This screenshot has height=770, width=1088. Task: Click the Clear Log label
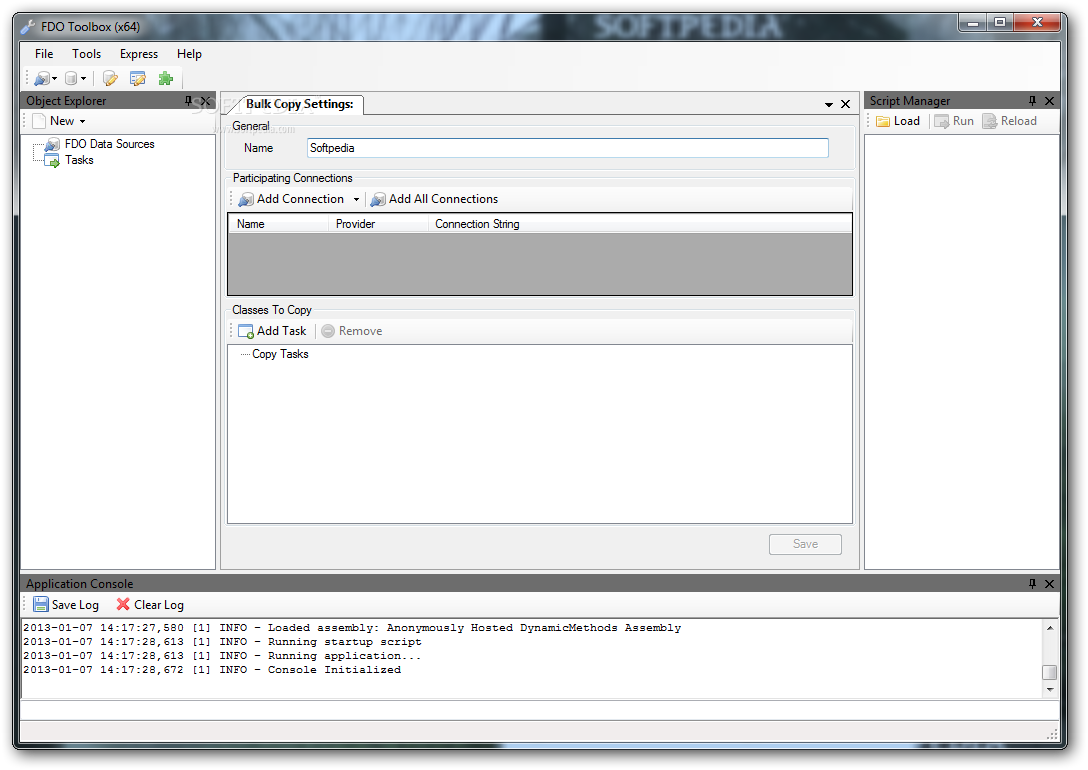(159, 605)
